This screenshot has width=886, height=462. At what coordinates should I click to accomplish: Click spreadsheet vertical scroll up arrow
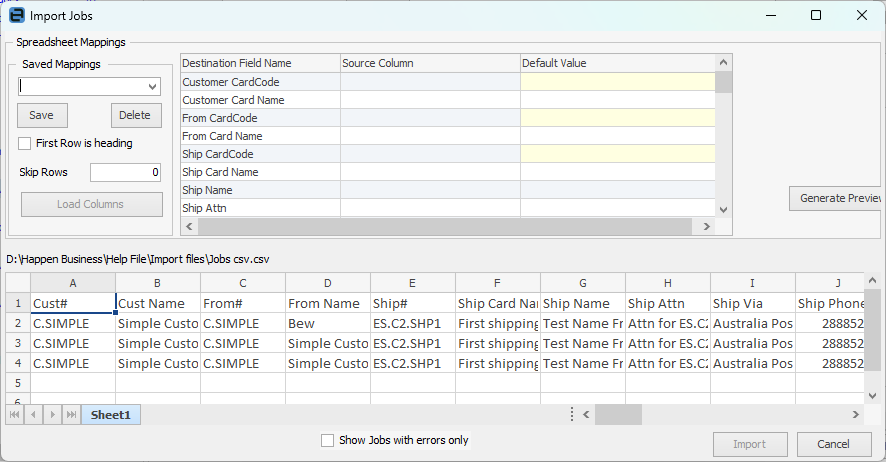872,281
